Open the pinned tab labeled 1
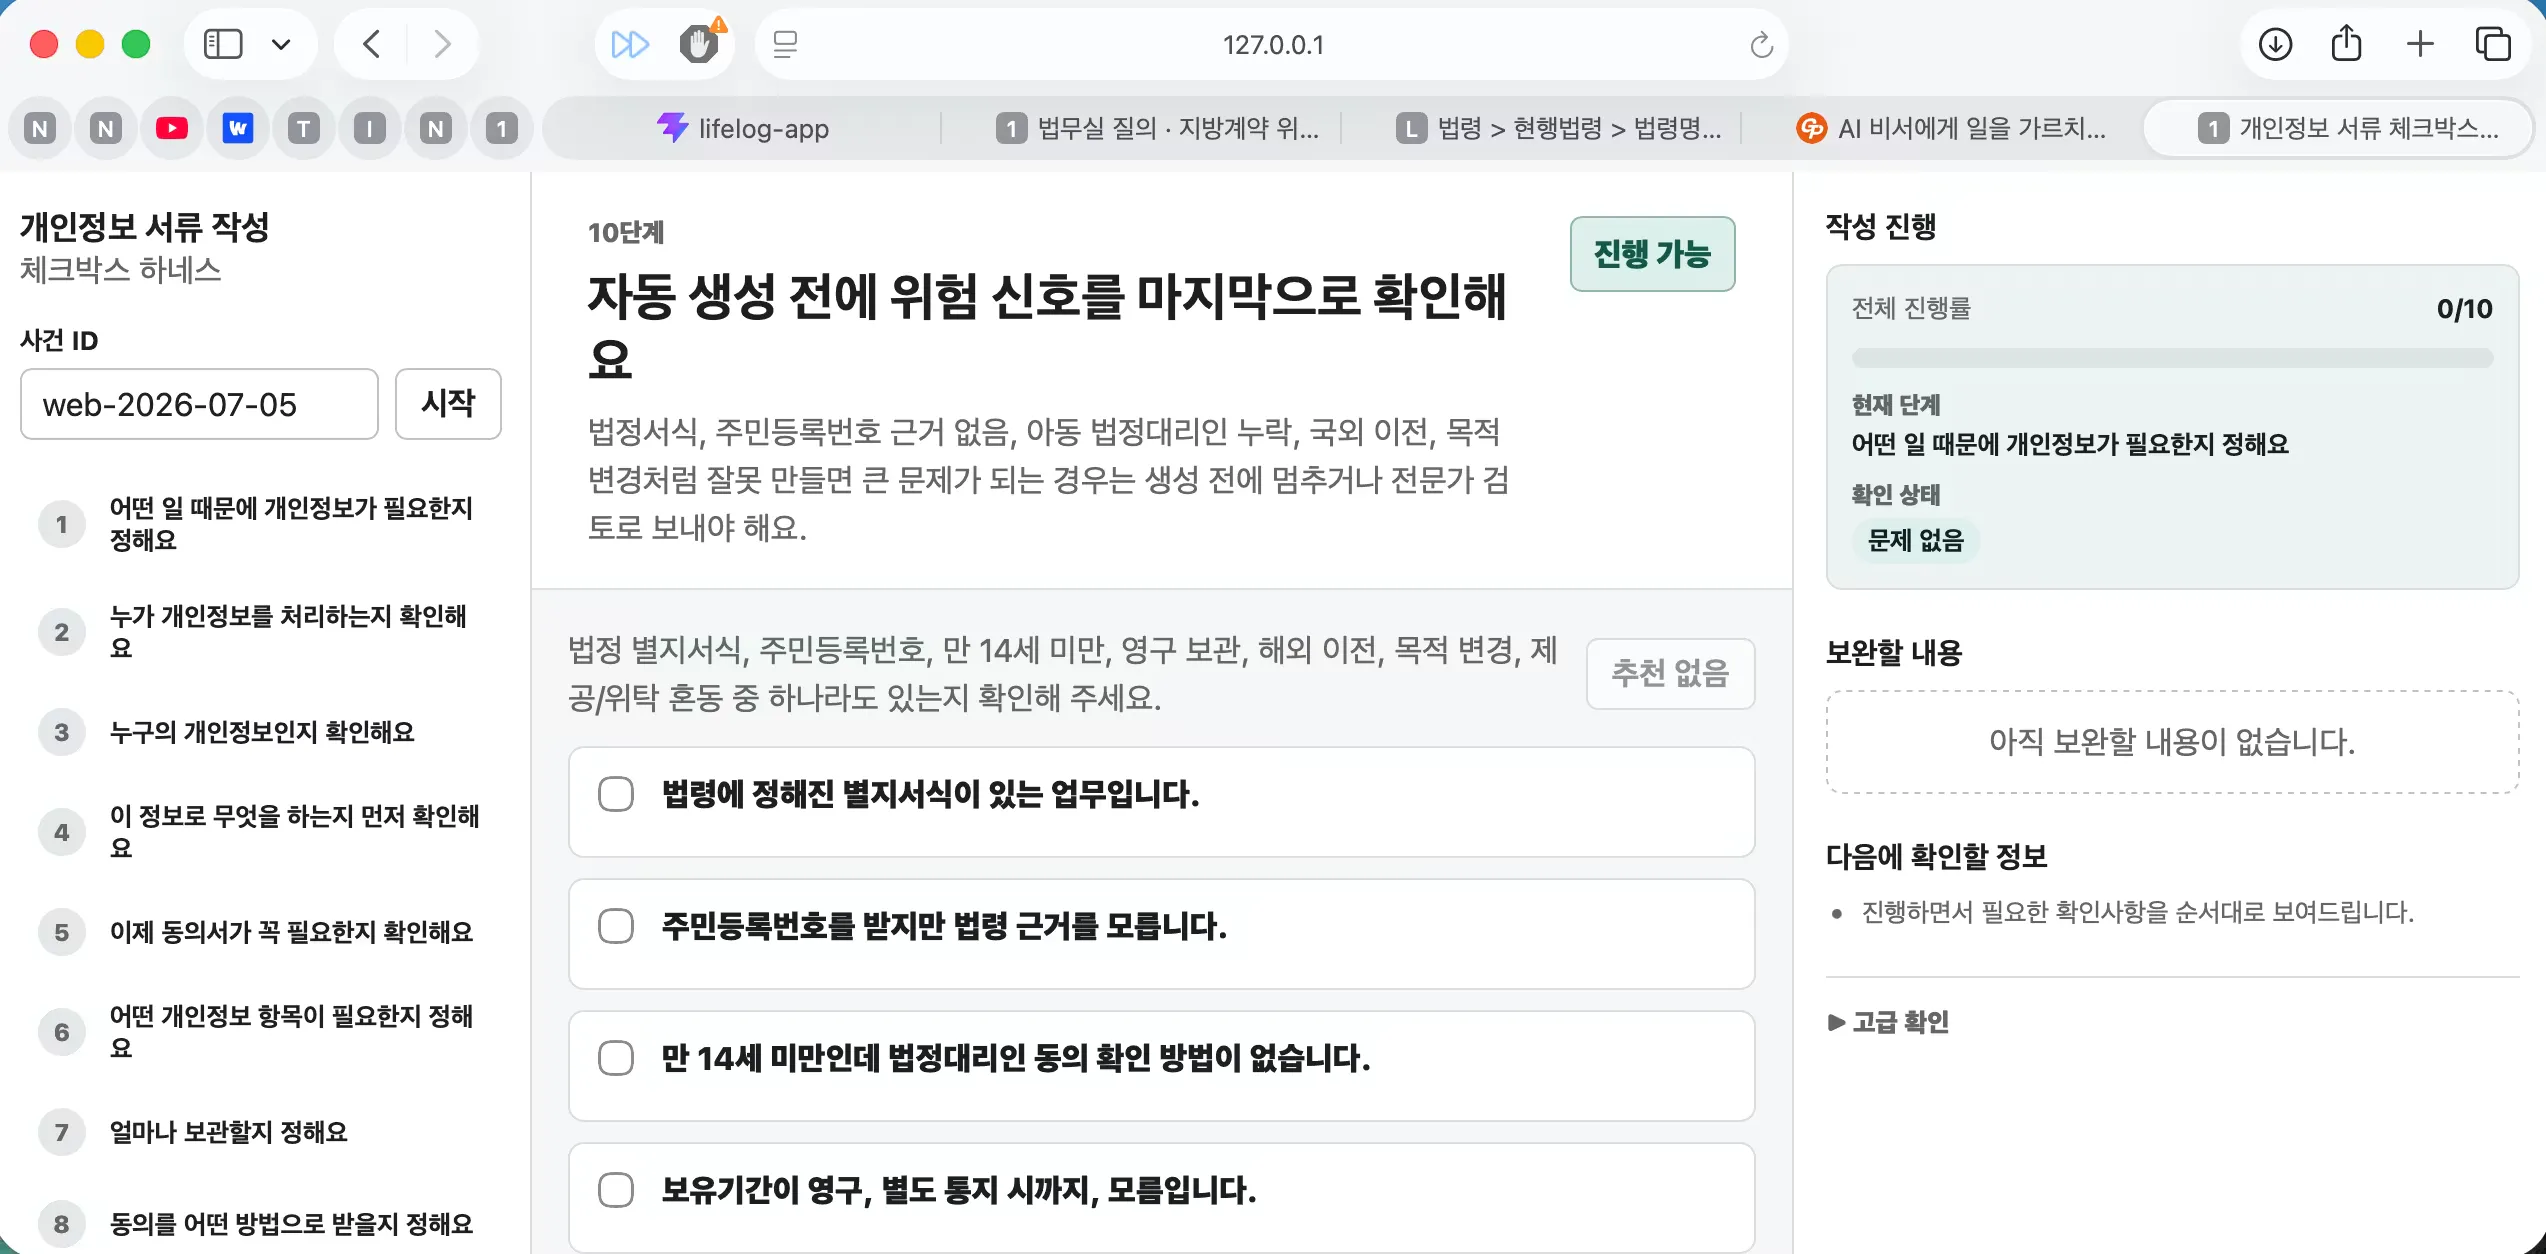Viewport: 2546px width, 1254px height. [x=502, y=128]
